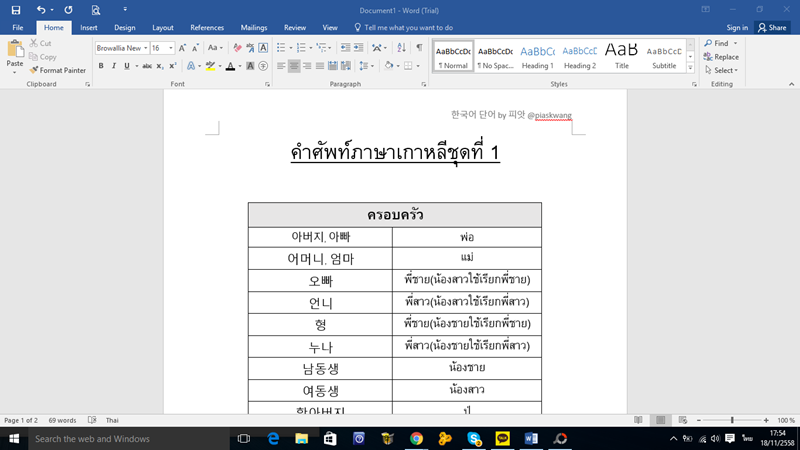Open Google Chrome from the taskbar

point(416,438)
